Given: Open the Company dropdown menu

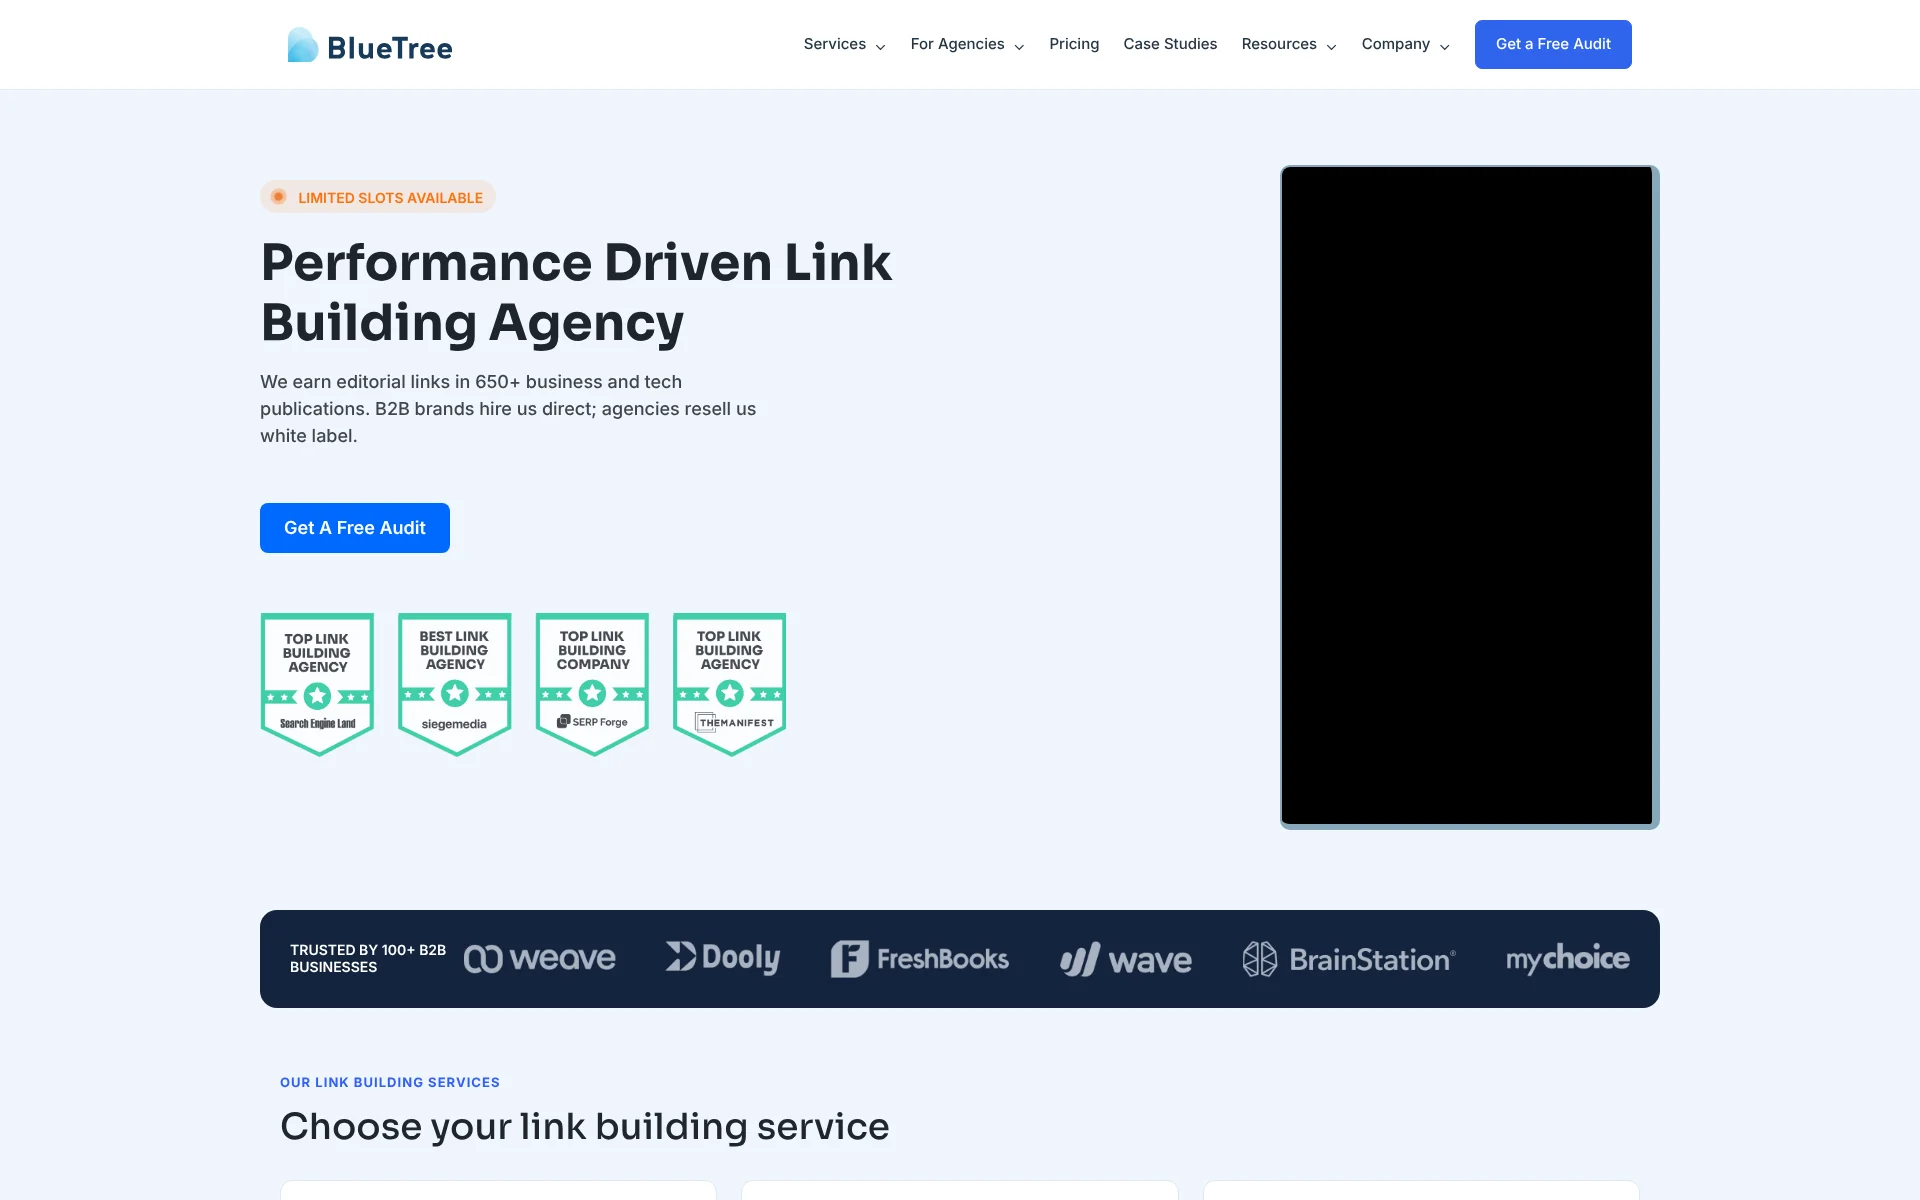Looking at the screenshot, I should click(x=1405, y=44).
